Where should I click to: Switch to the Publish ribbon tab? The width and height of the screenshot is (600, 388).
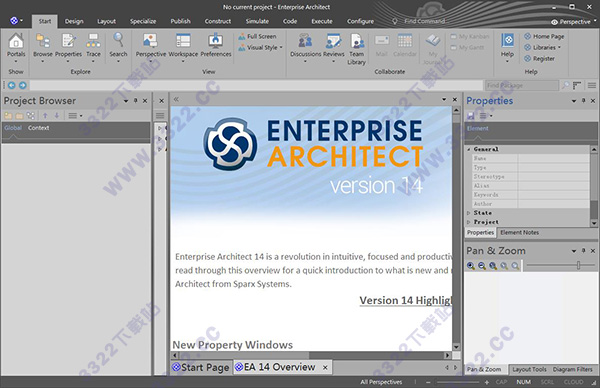point(181,21)
